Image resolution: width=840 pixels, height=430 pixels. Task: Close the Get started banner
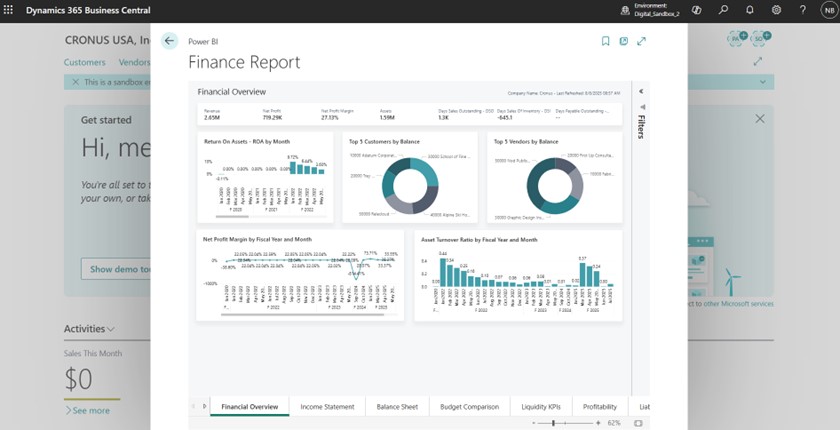click(x=760, y=119)
